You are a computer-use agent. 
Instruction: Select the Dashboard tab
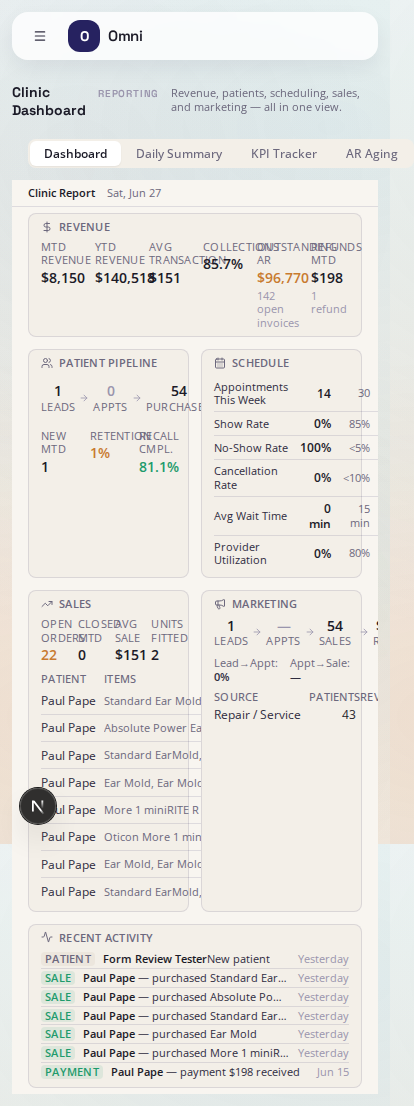click(75, 154)
